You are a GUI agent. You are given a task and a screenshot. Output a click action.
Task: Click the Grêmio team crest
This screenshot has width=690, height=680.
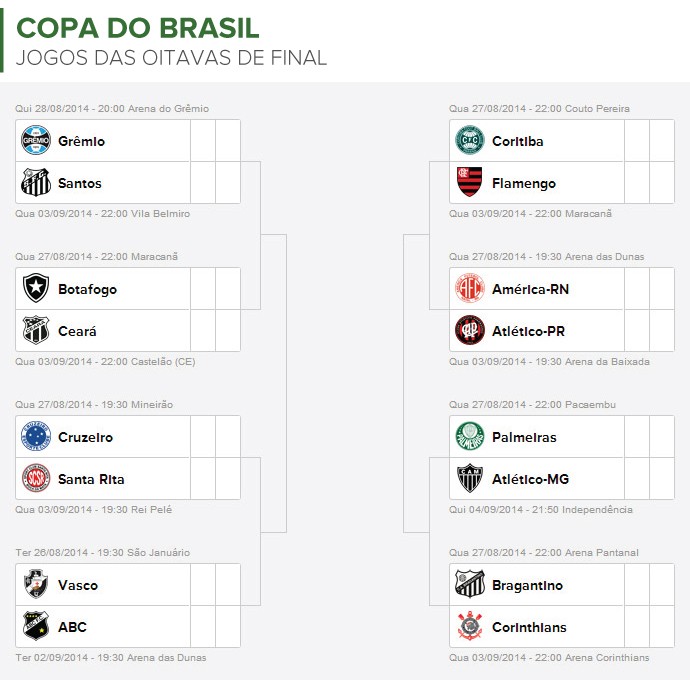36,141
